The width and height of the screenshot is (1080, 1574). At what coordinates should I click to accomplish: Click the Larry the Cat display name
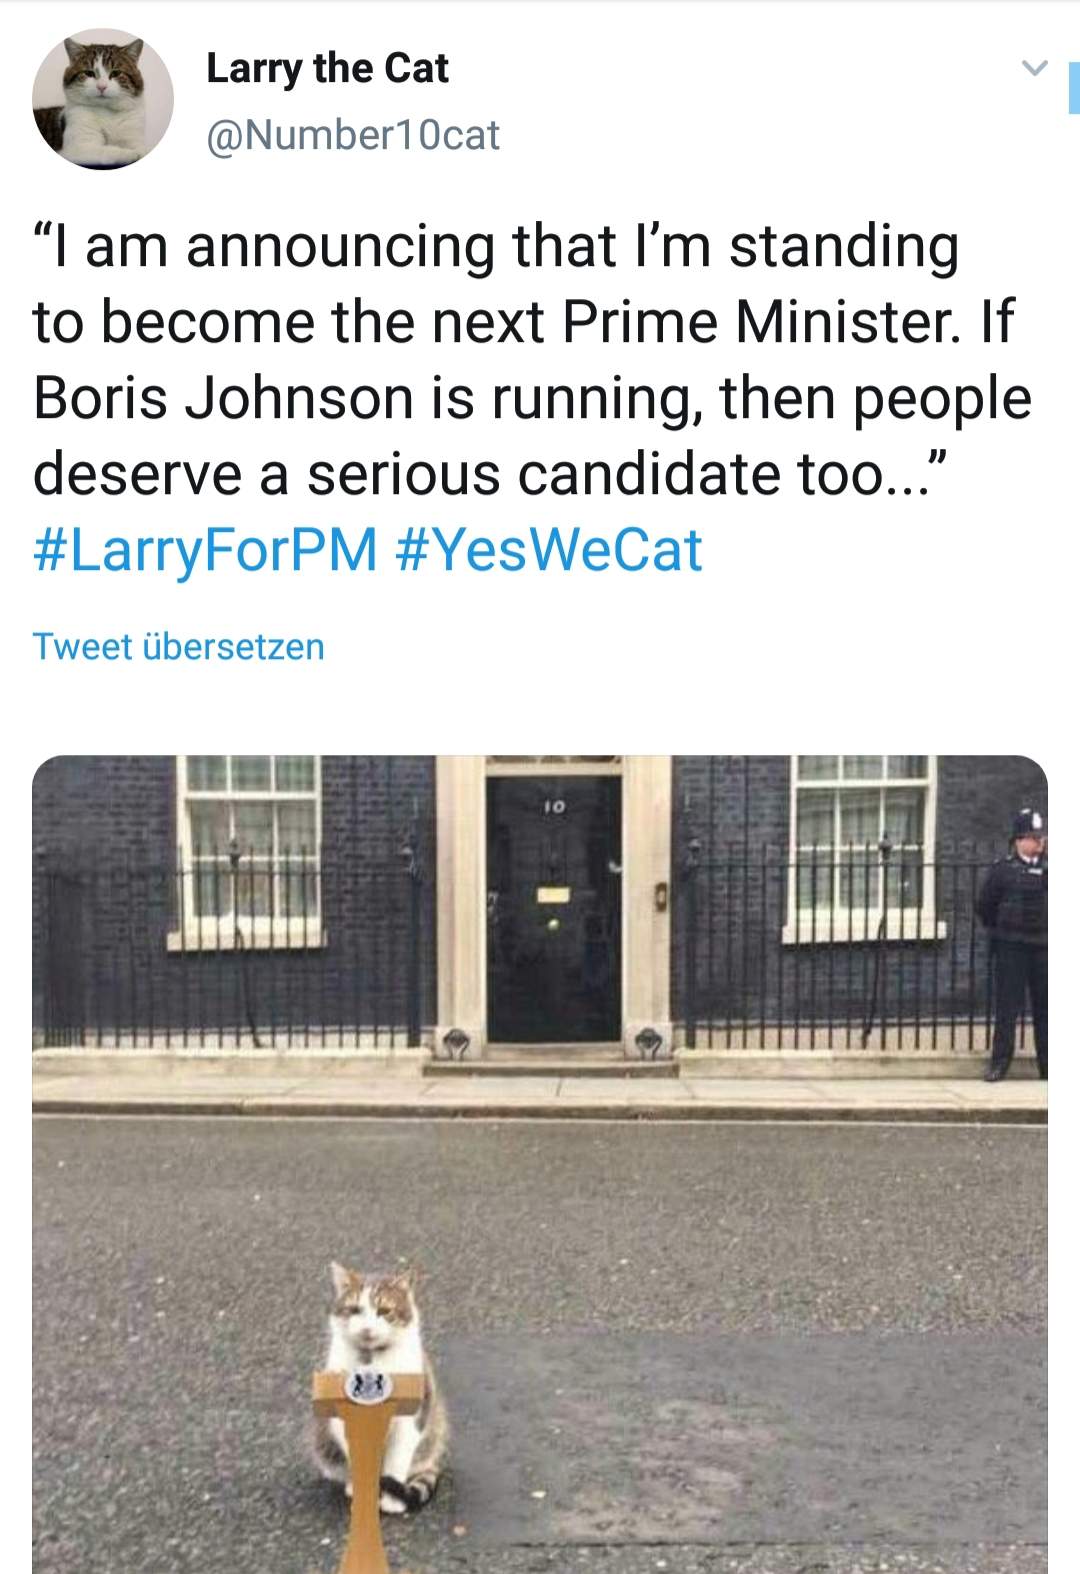[x=327, y=68]
